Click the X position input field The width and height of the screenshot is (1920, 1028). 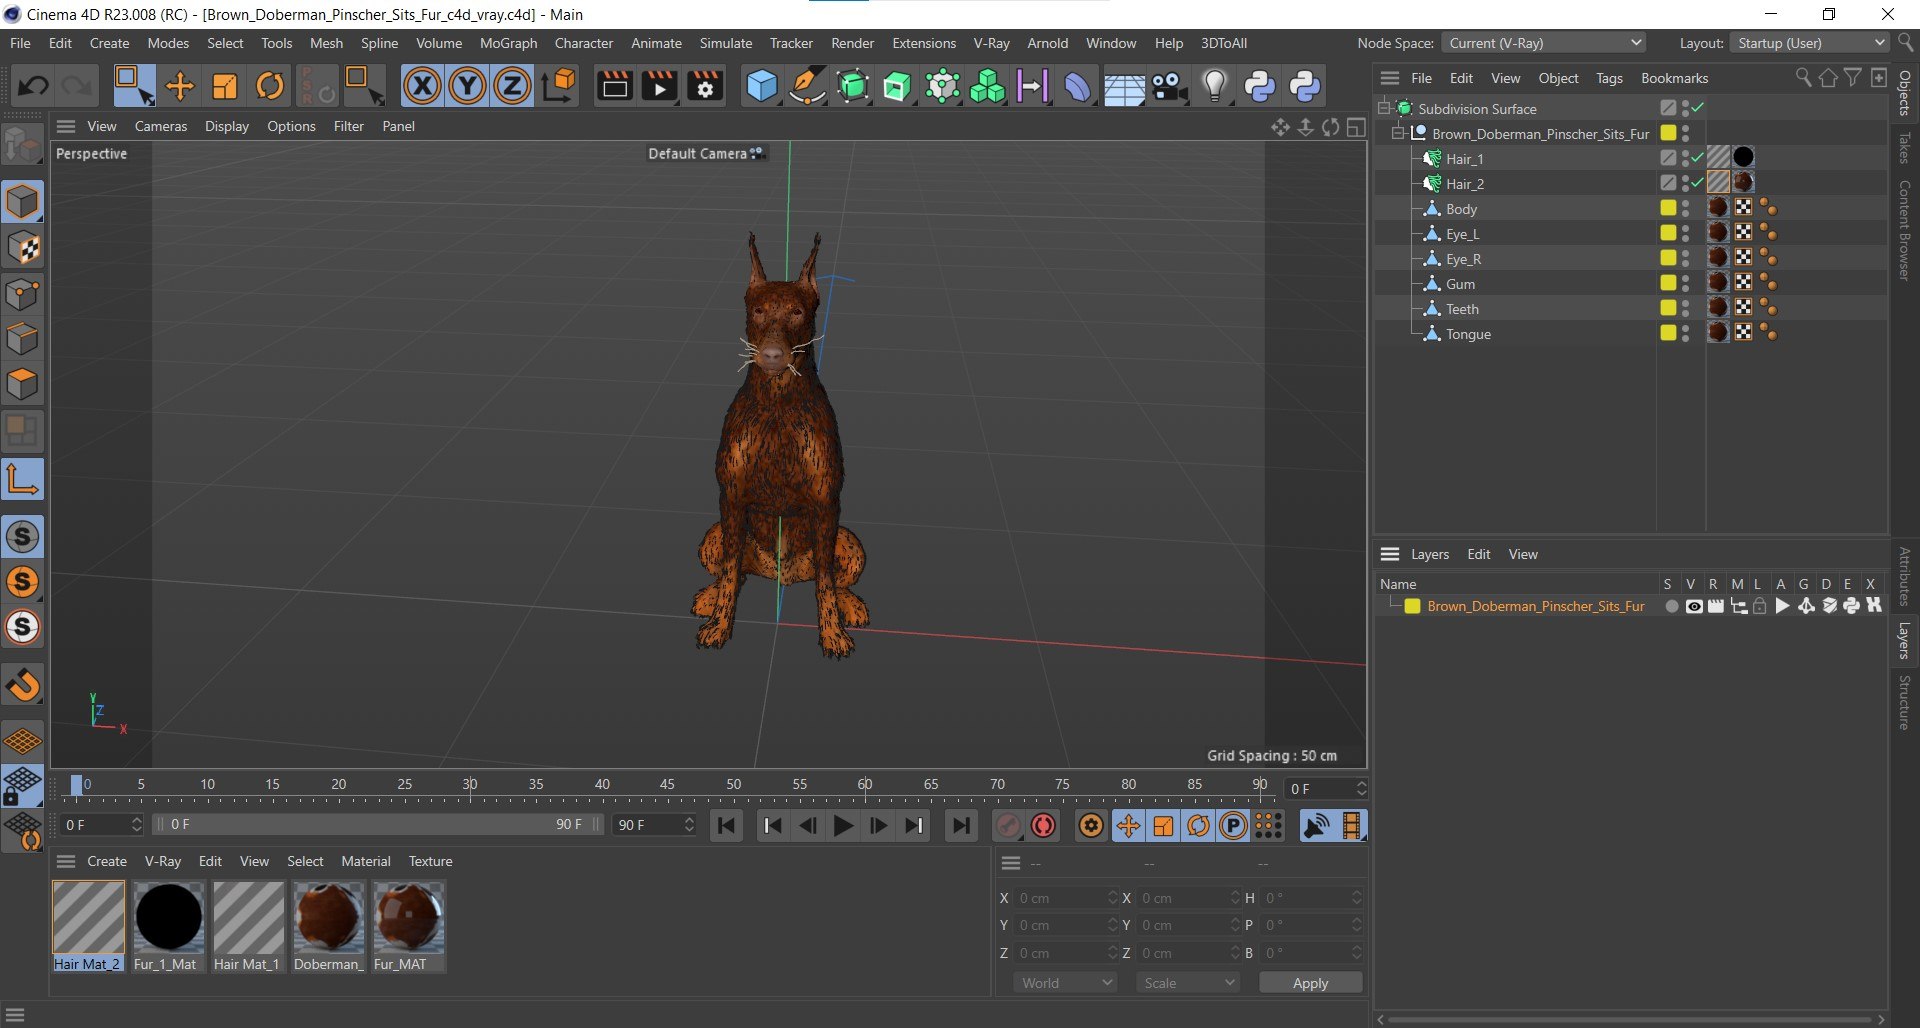pos(1066,898)
